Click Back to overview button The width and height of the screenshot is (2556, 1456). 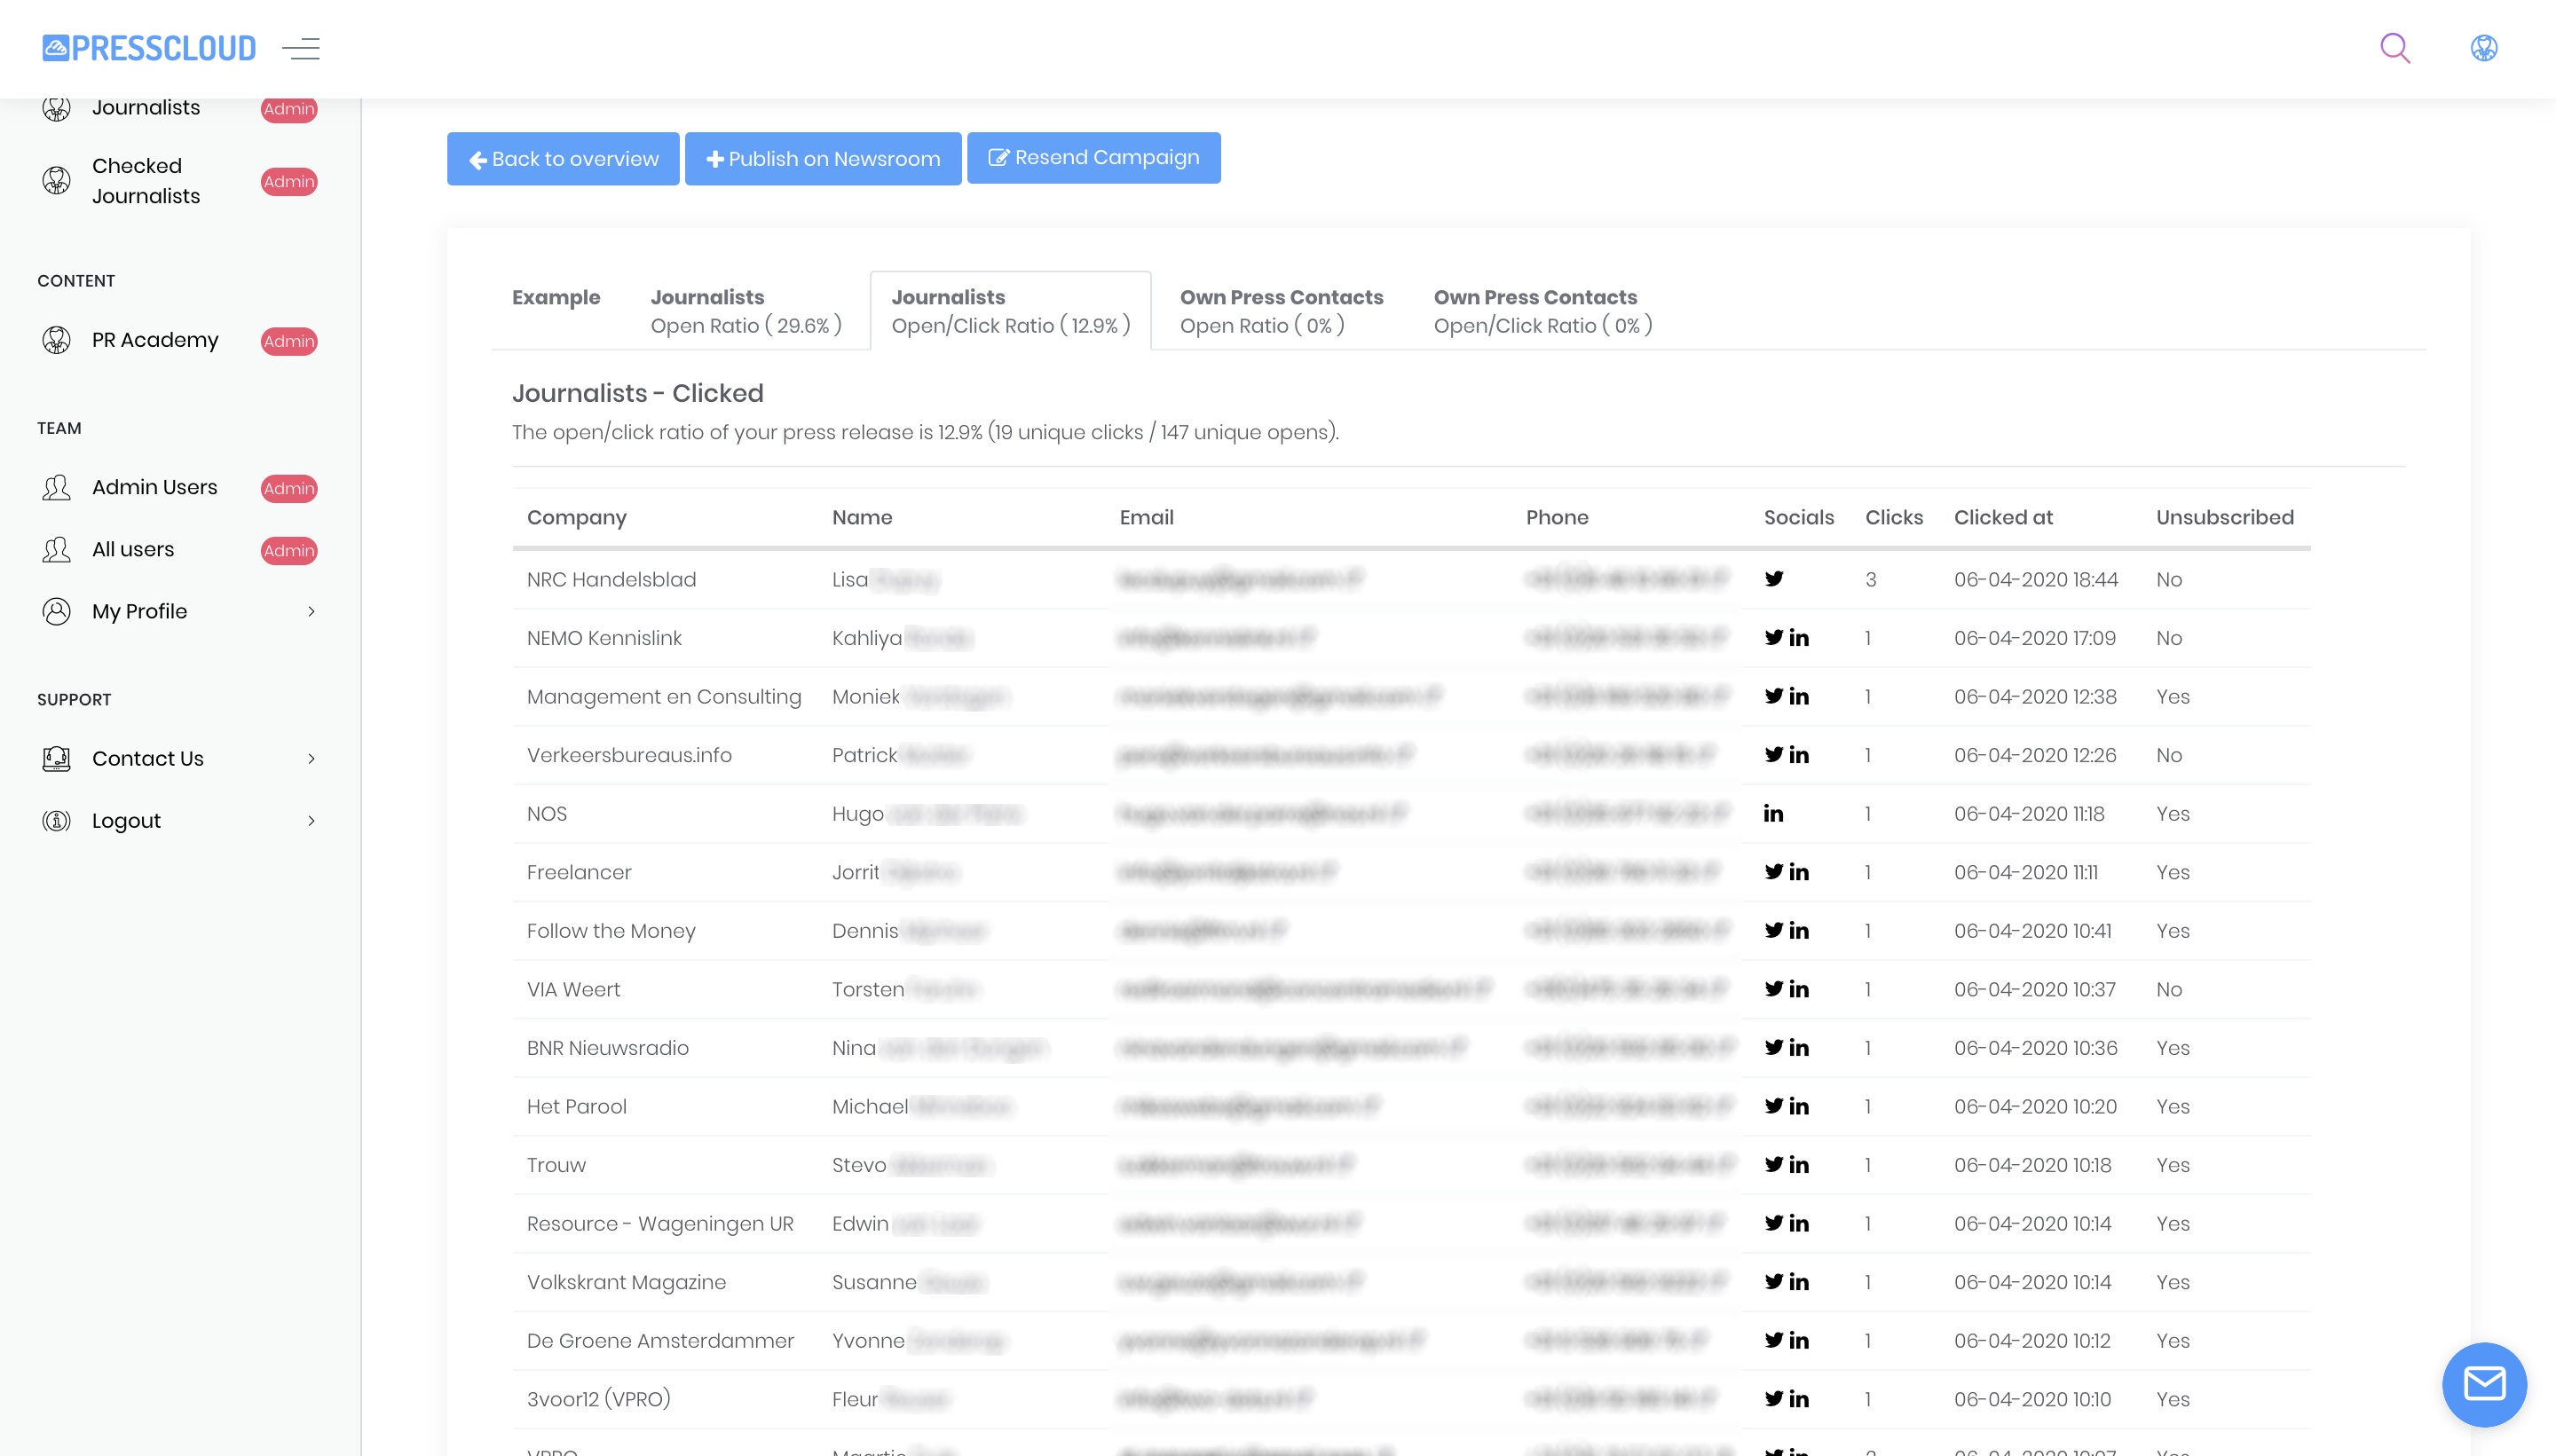click(x=563, y=159)
